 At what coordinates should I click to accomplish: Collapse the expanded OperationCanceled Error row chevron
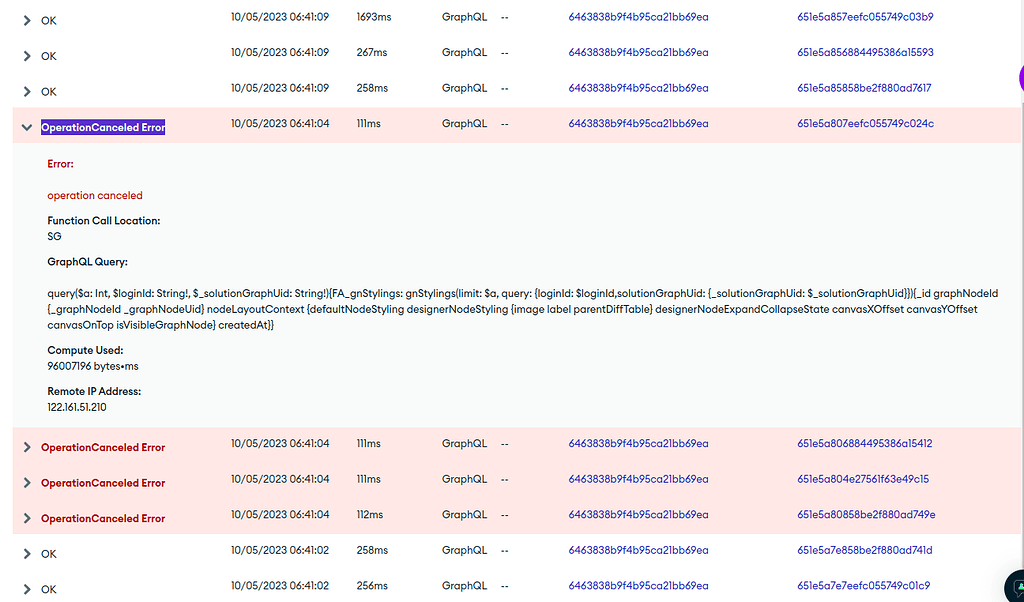tap(27, 128)
